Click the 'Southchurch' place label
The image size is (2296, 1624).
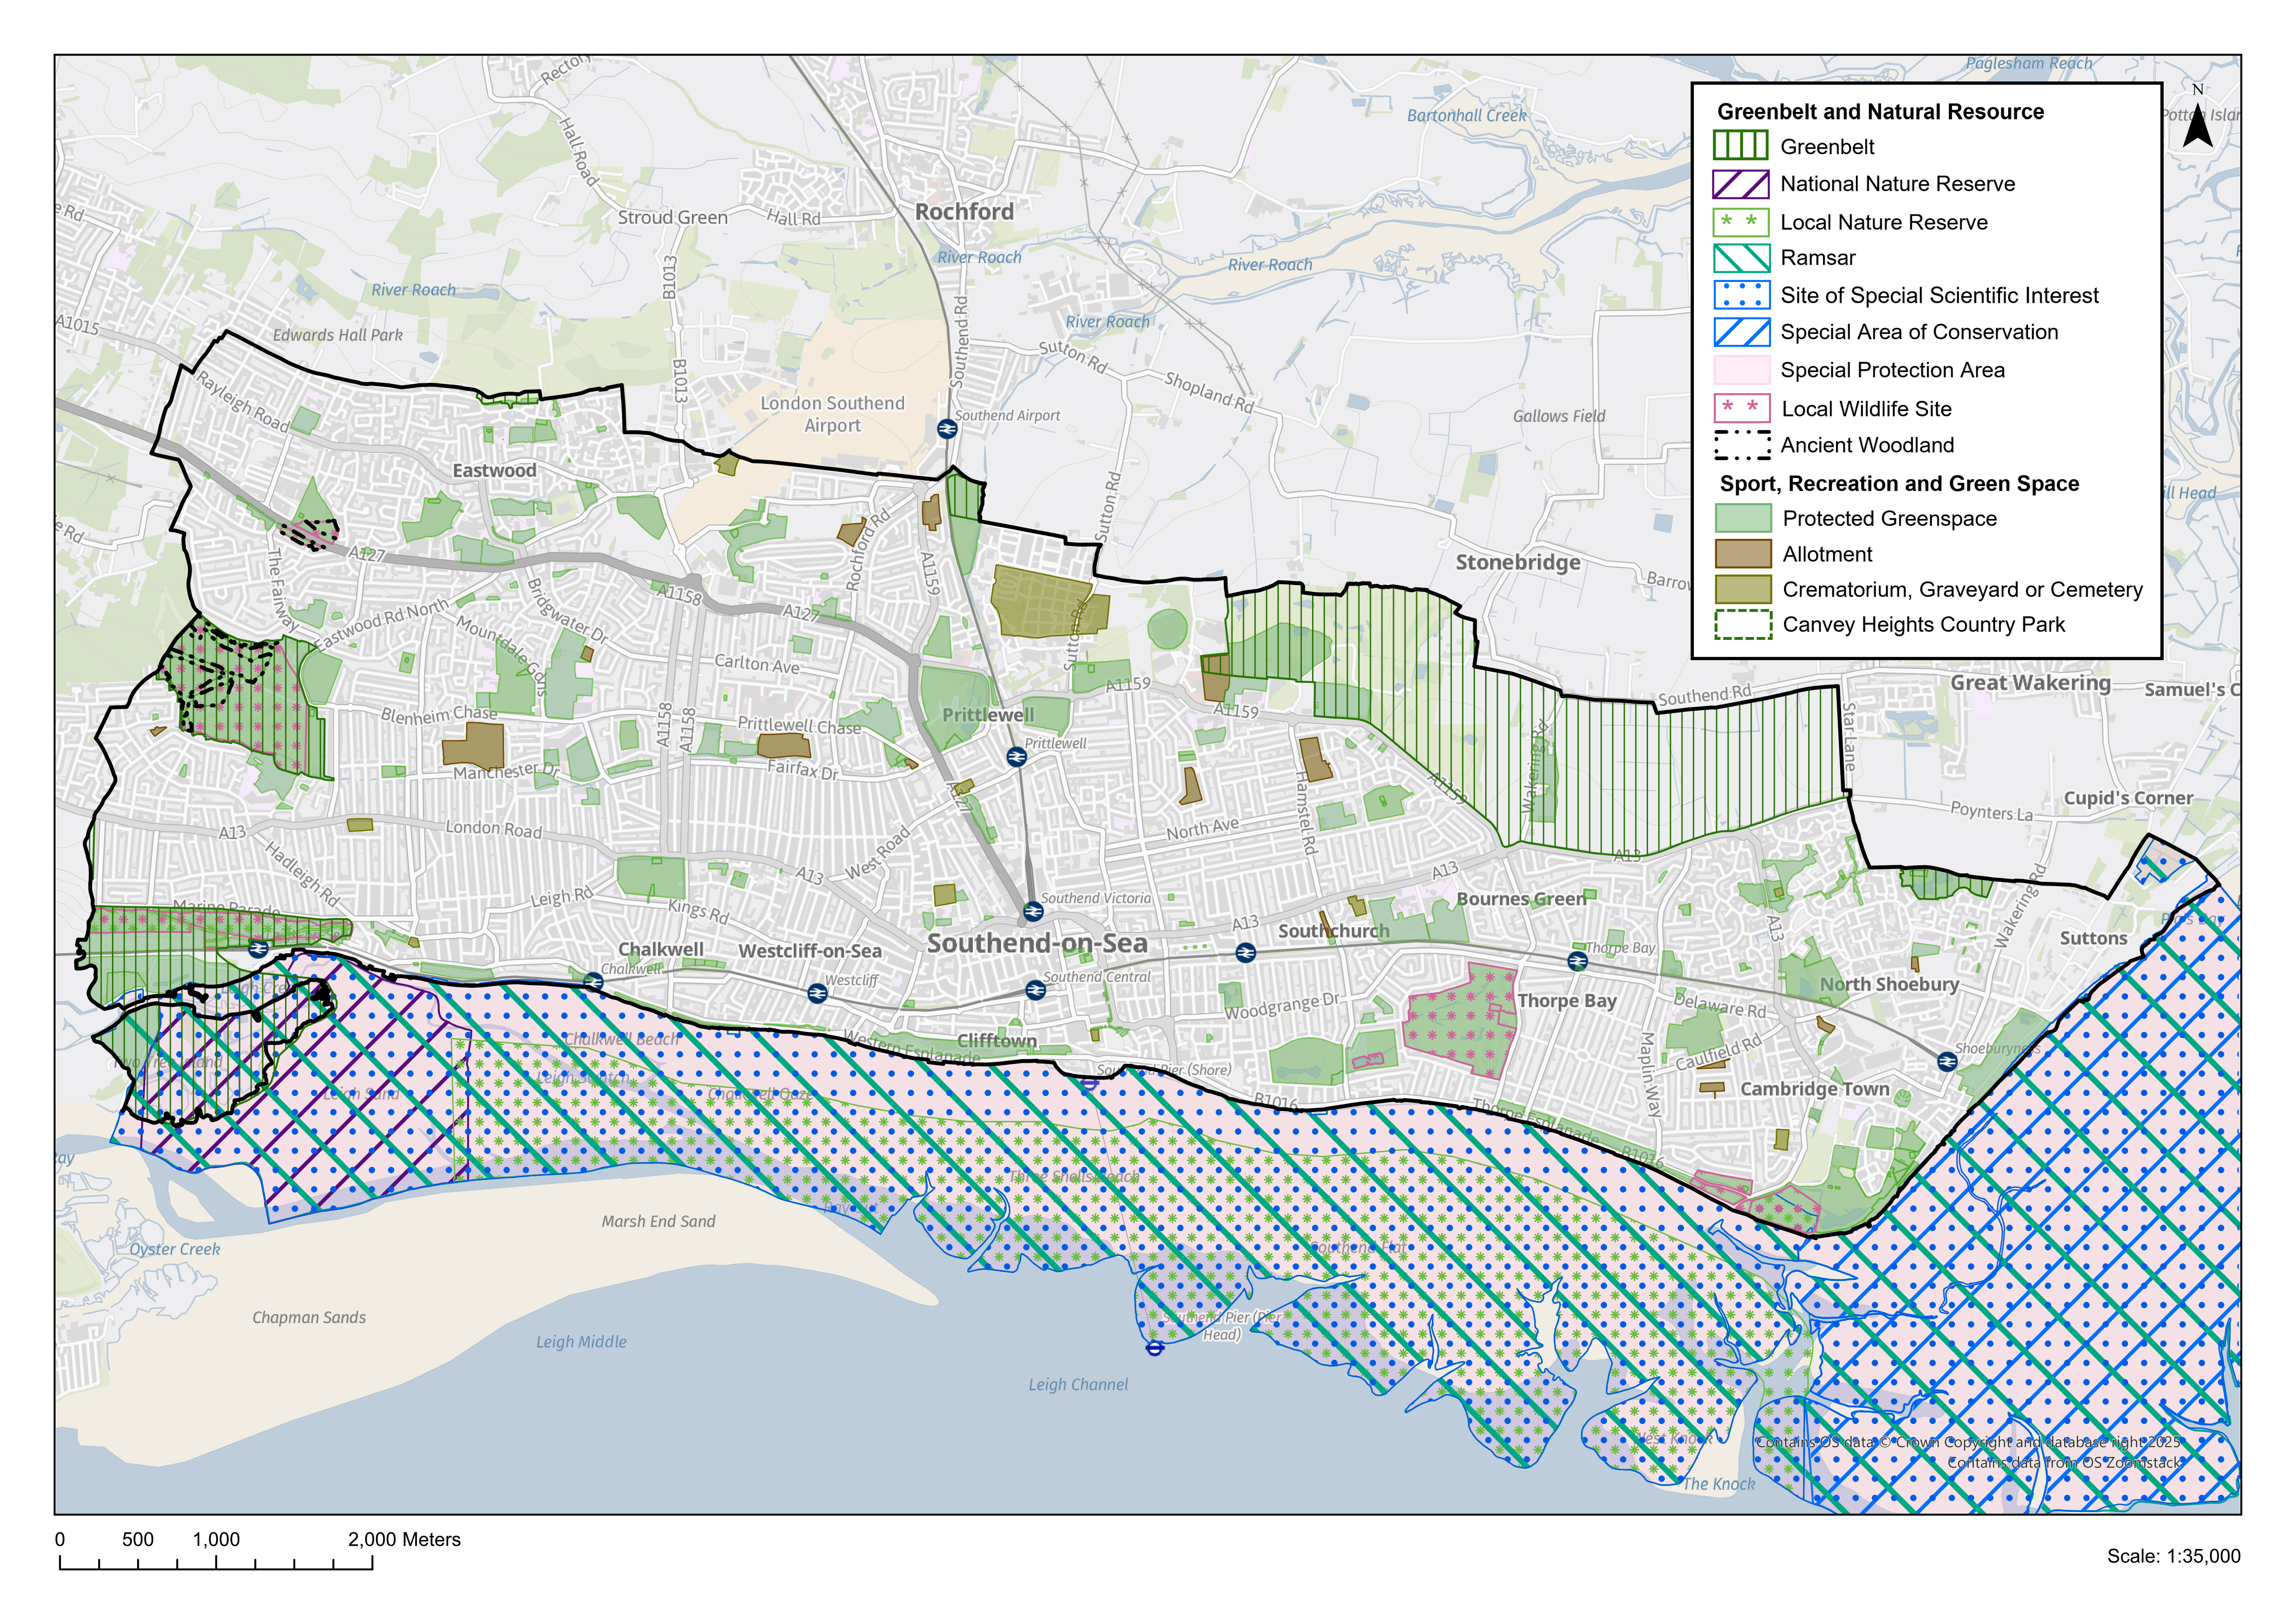[x=1334, y=931]
